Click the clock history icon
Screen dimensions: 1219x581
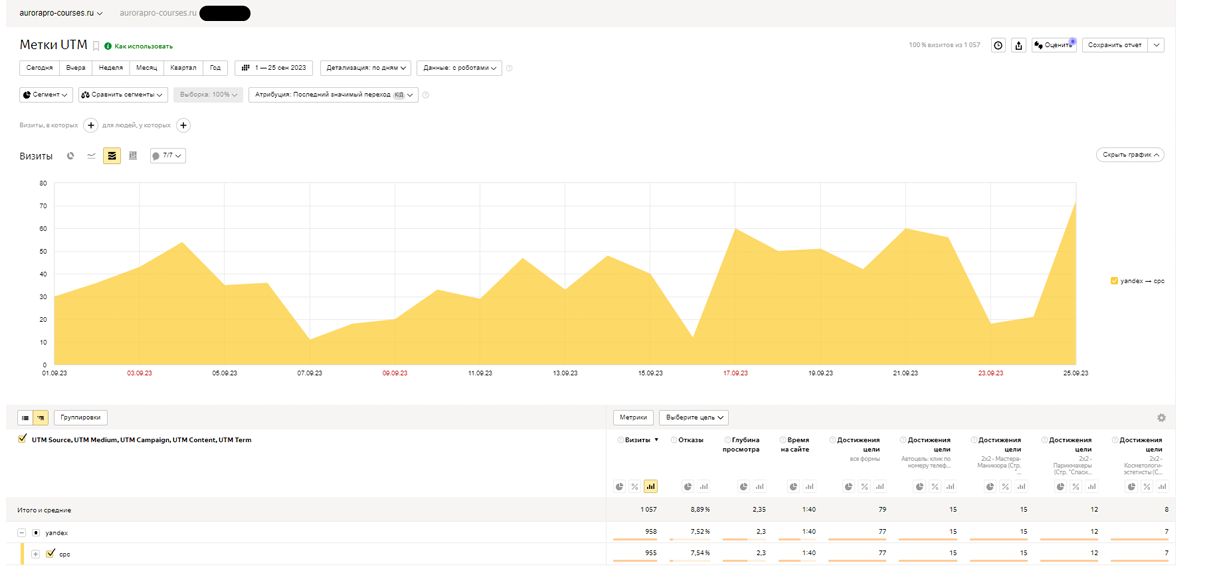[998, 45]
